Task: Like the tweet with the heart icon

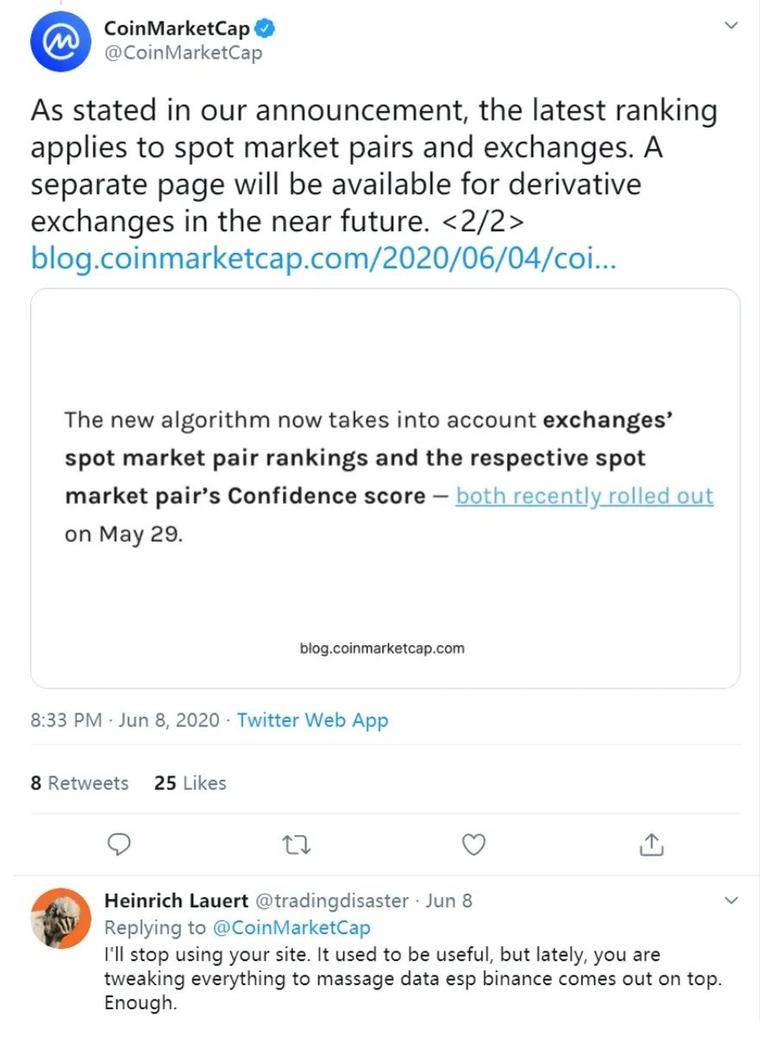Action: (x=473, y=845)
